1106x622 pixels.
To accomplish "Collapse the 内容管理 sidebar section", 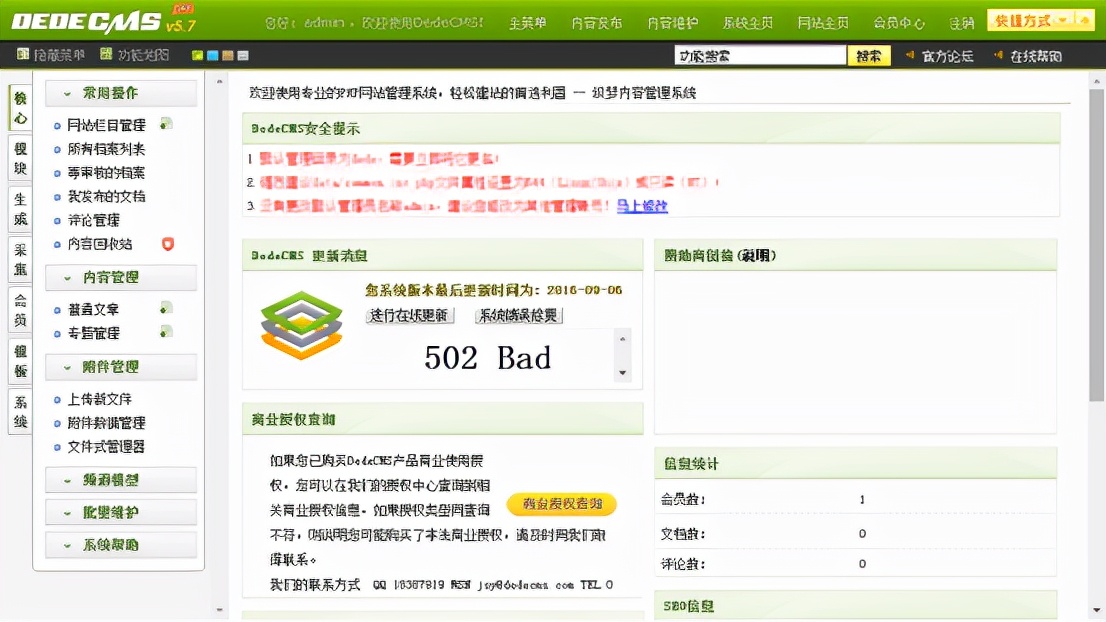I will [x=121, y=278].
